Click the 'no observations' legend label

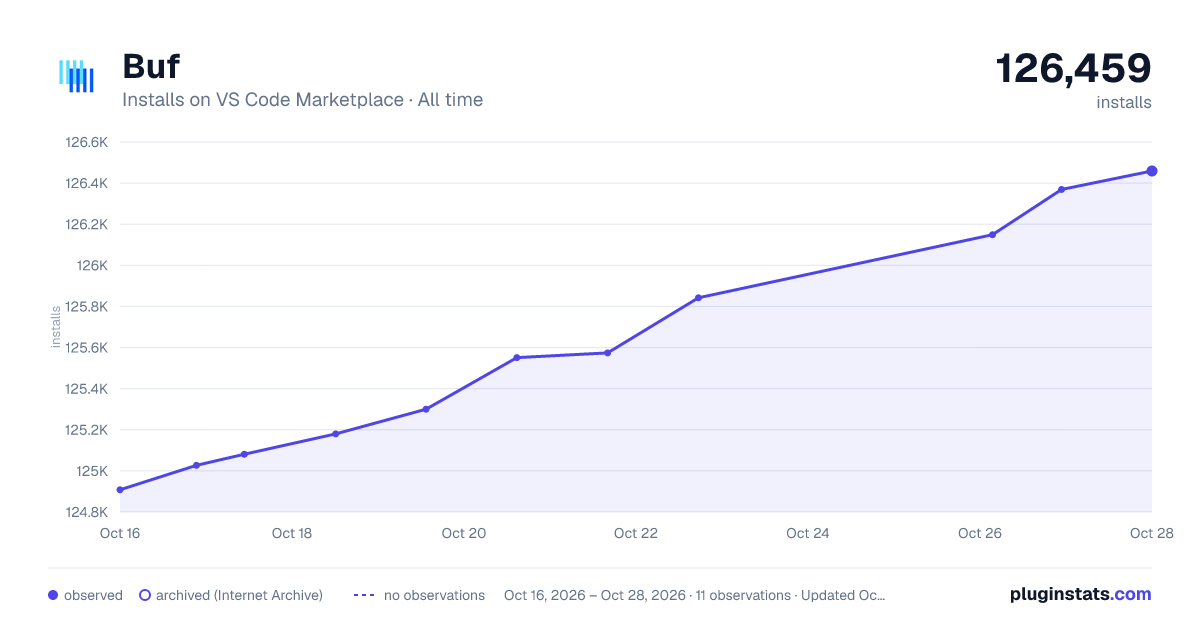434,595
